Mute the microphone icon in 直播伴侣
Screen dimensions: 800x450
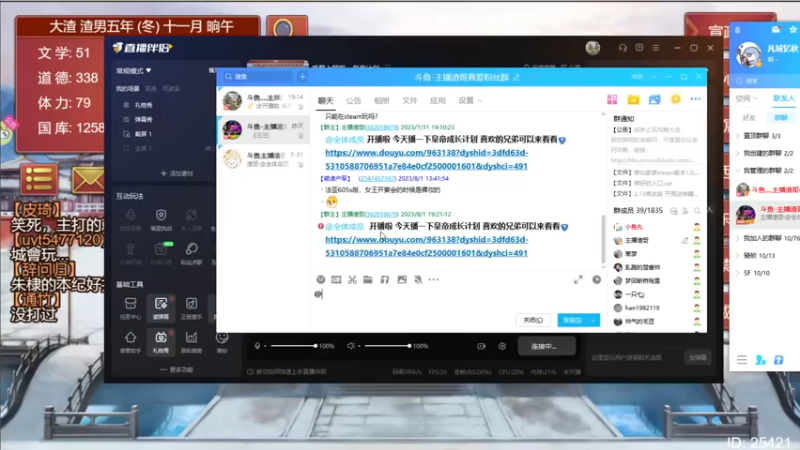click(257, 346)
